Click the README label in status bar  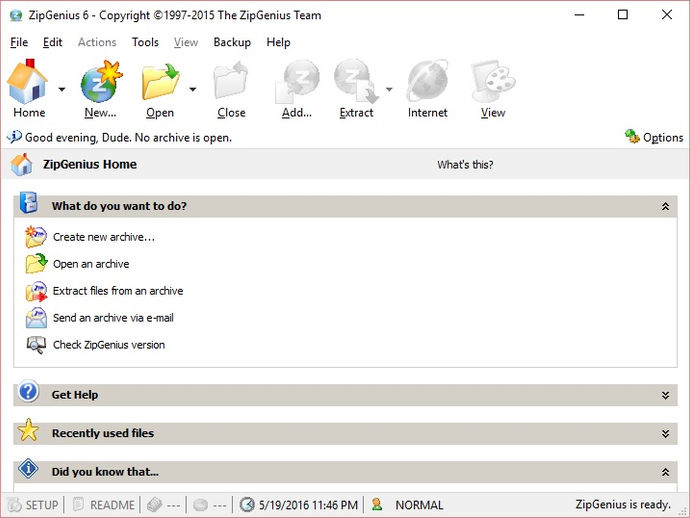[112, 505]
